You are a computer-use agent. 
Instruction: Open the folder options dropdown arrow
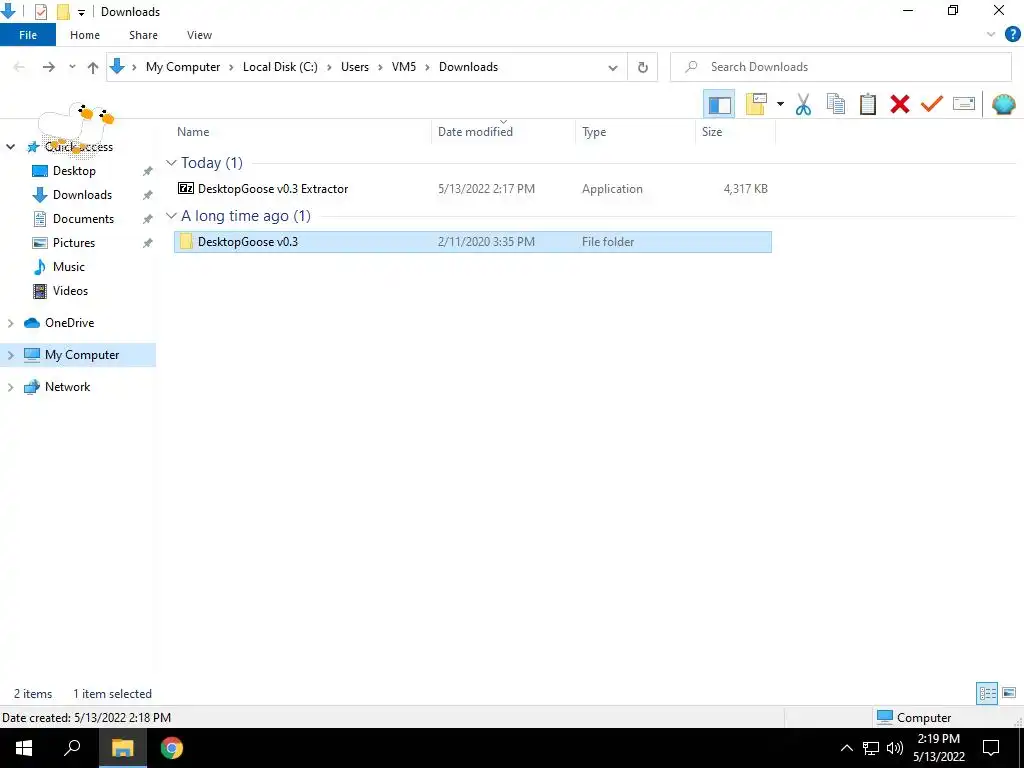coord(780,104)
